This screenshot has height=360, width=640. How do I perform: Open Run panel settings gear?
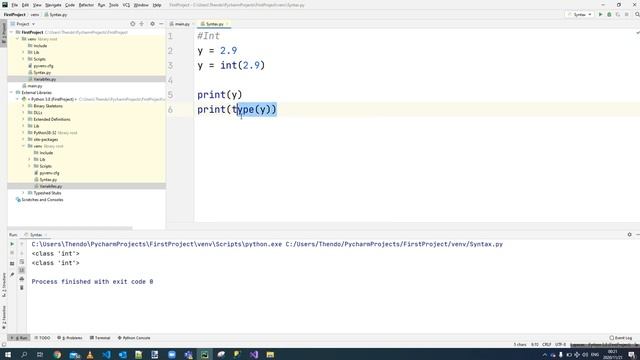629,234
